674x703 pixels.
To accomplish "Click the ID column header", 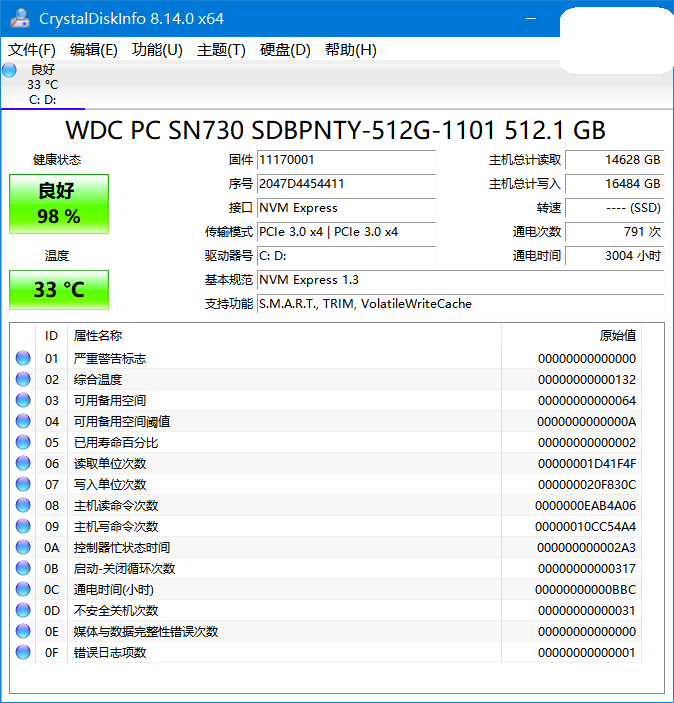I will (x=52, y=335).
